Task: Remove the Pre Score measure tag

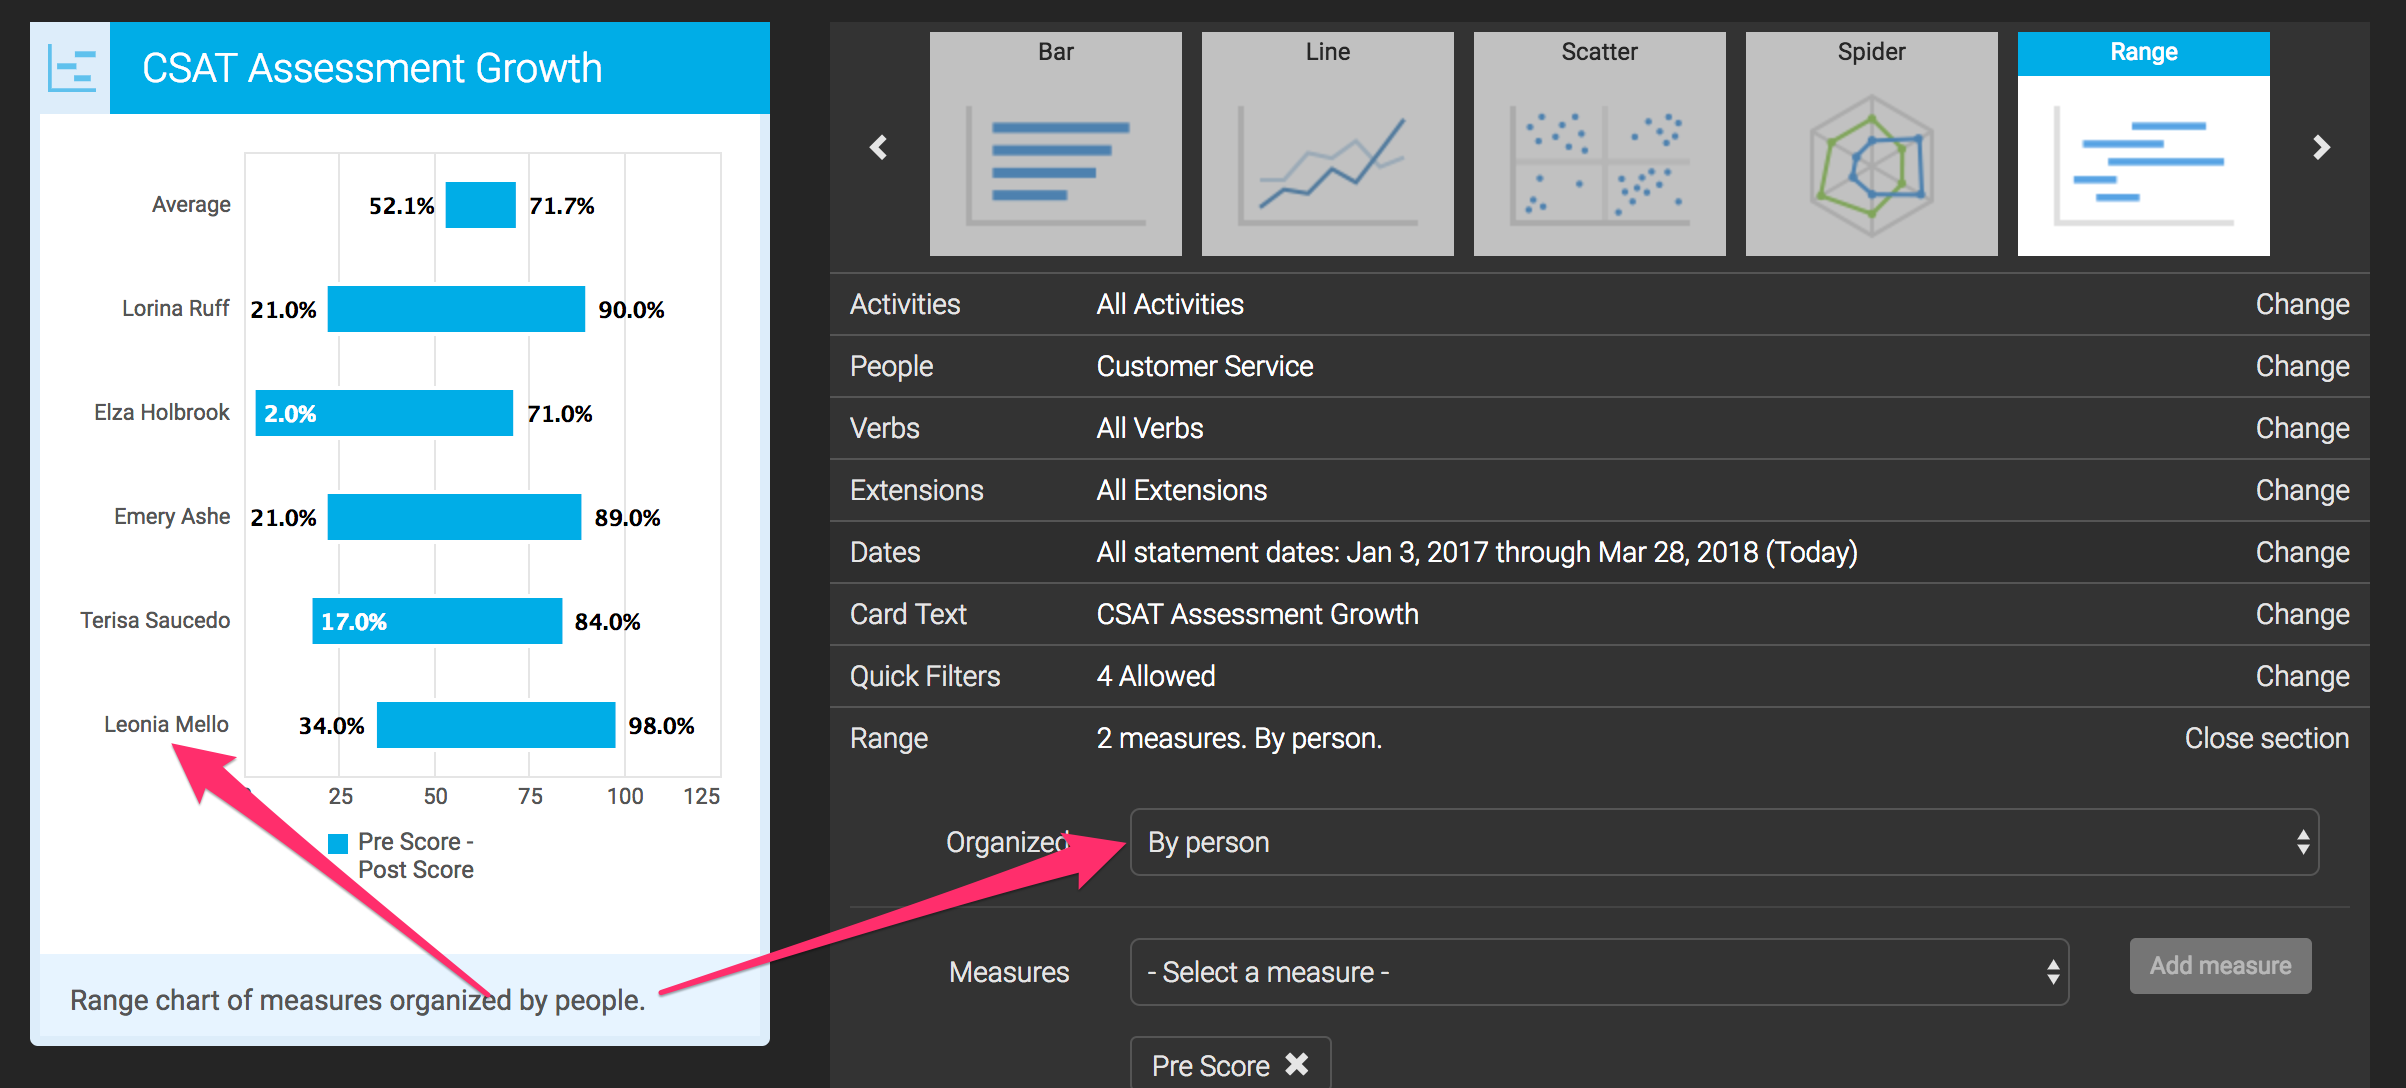Action: [x=1297, y=1064]
